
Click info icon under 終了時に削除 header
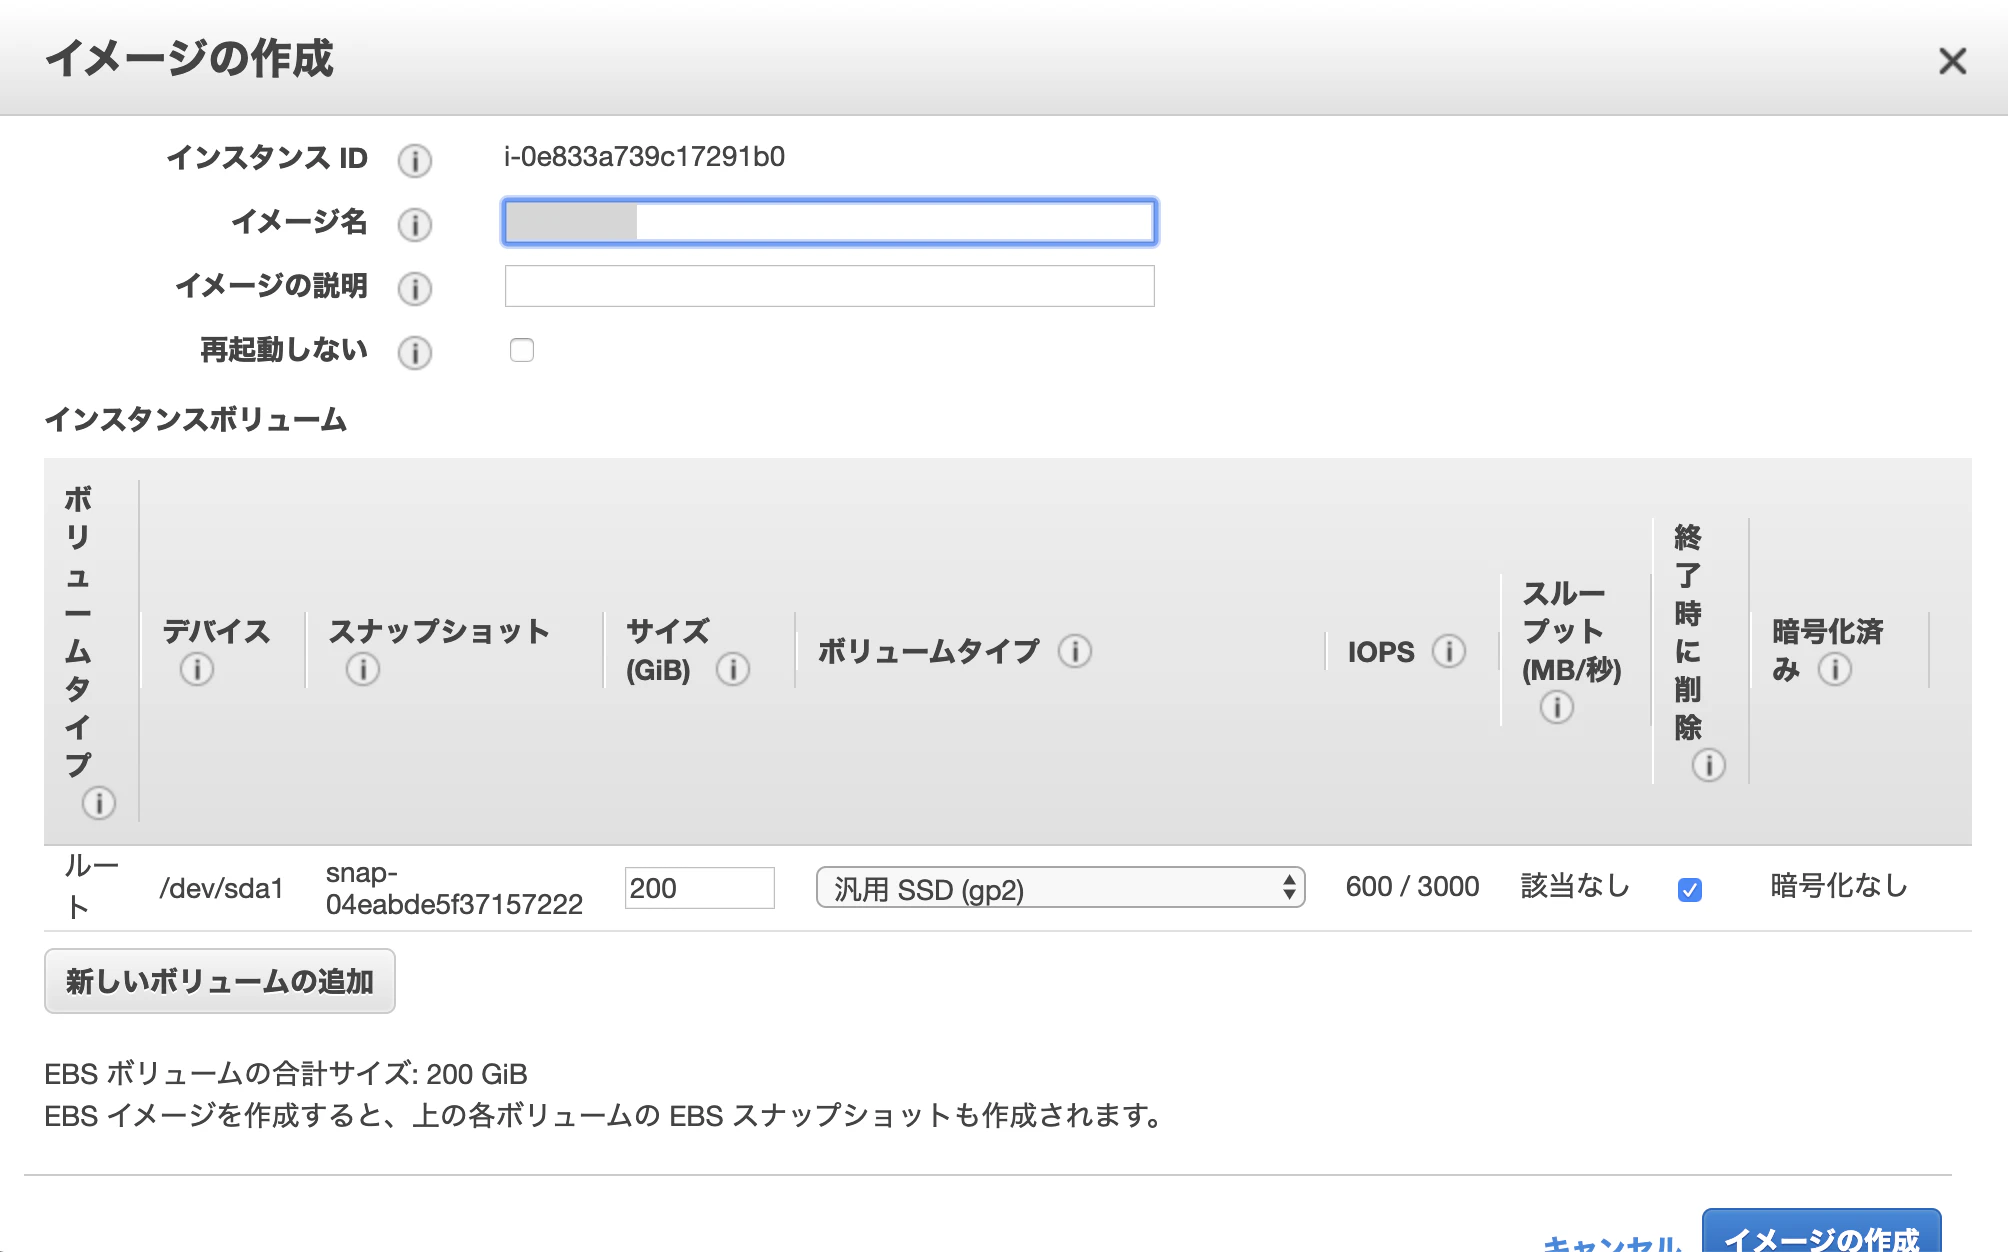(1708, 765)
